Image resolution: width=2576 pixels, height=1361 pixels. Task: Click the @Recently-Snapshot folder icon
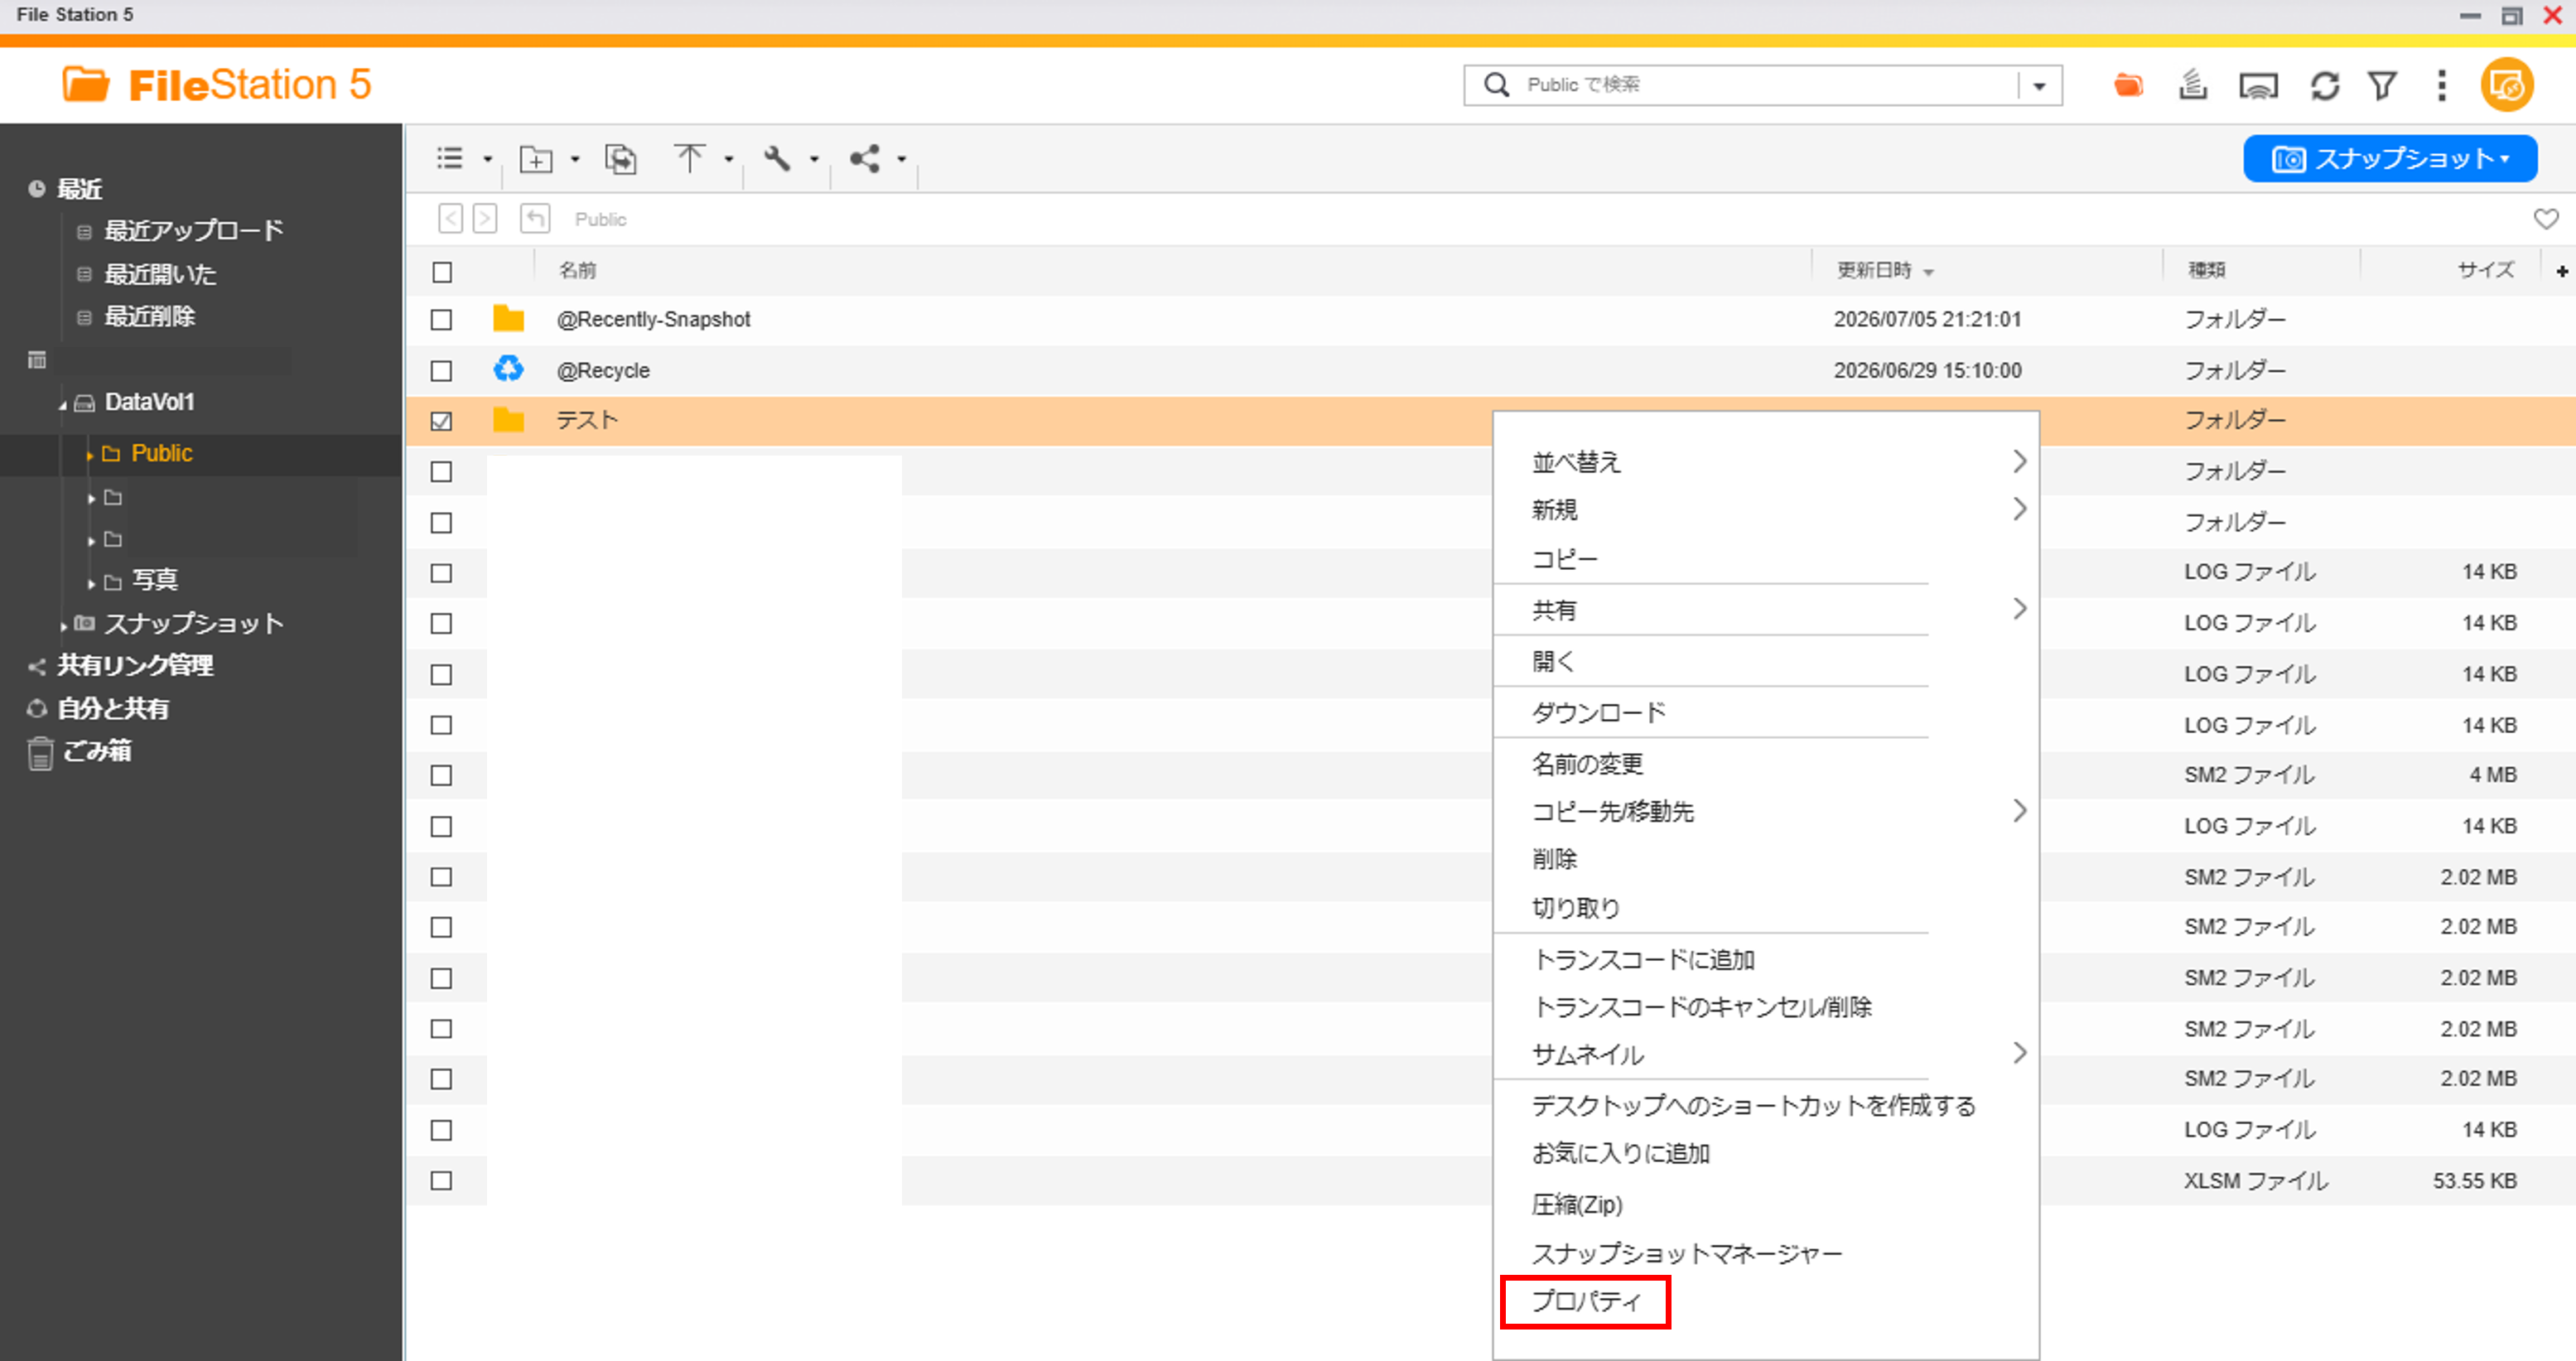[x=508, y=319]
